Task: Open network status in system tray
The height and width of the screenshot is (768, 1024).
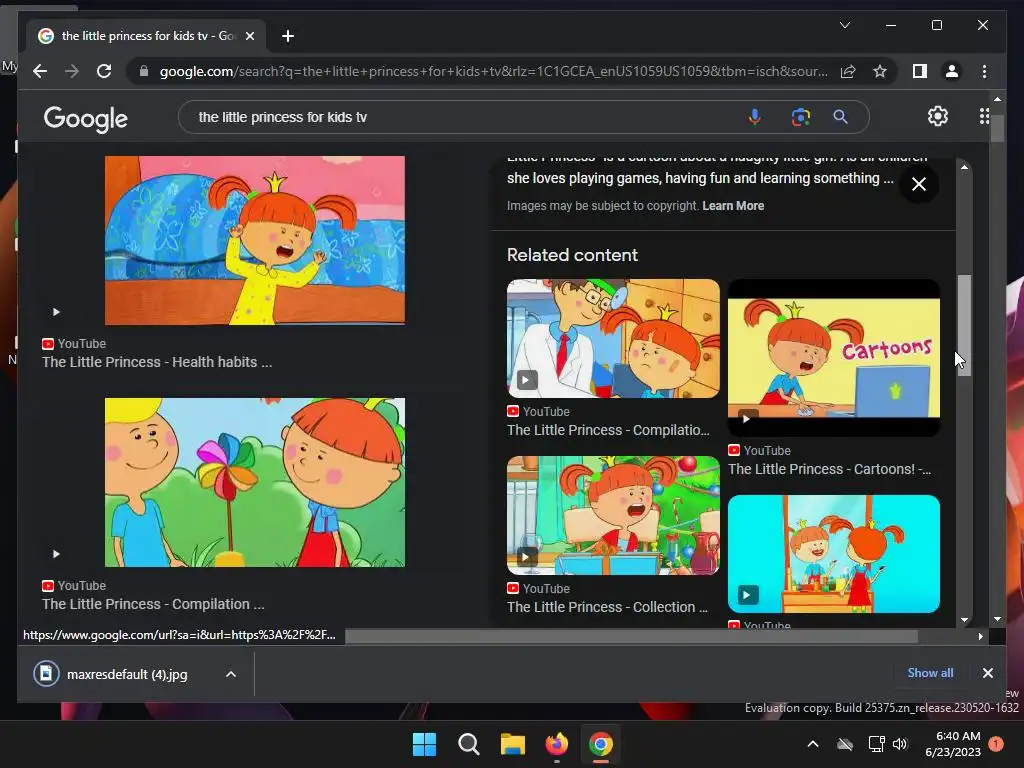Action: (x=876, y=744)
